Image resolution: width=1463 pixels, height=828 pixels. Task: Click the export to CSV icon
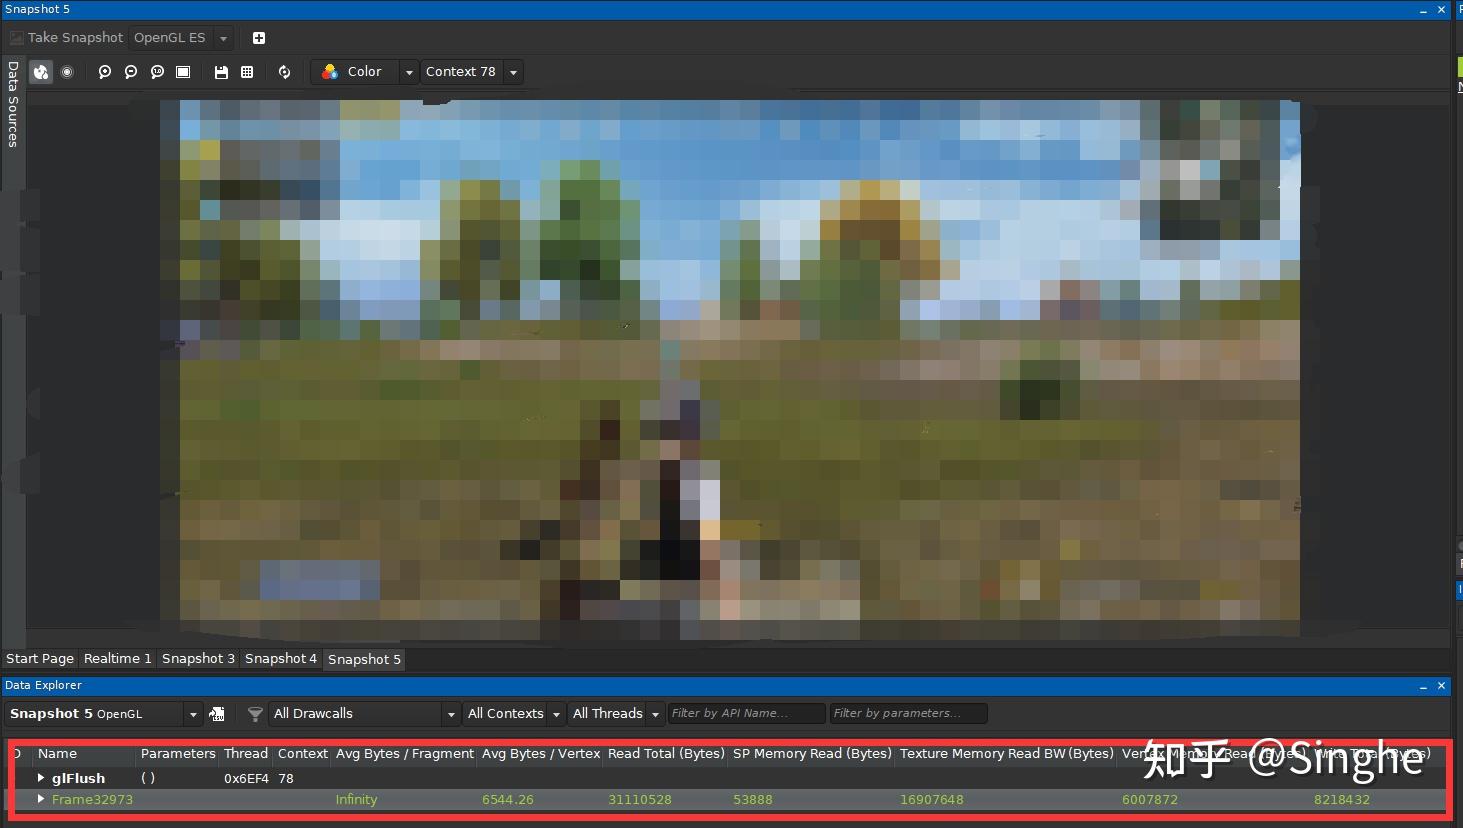[217, 714]
